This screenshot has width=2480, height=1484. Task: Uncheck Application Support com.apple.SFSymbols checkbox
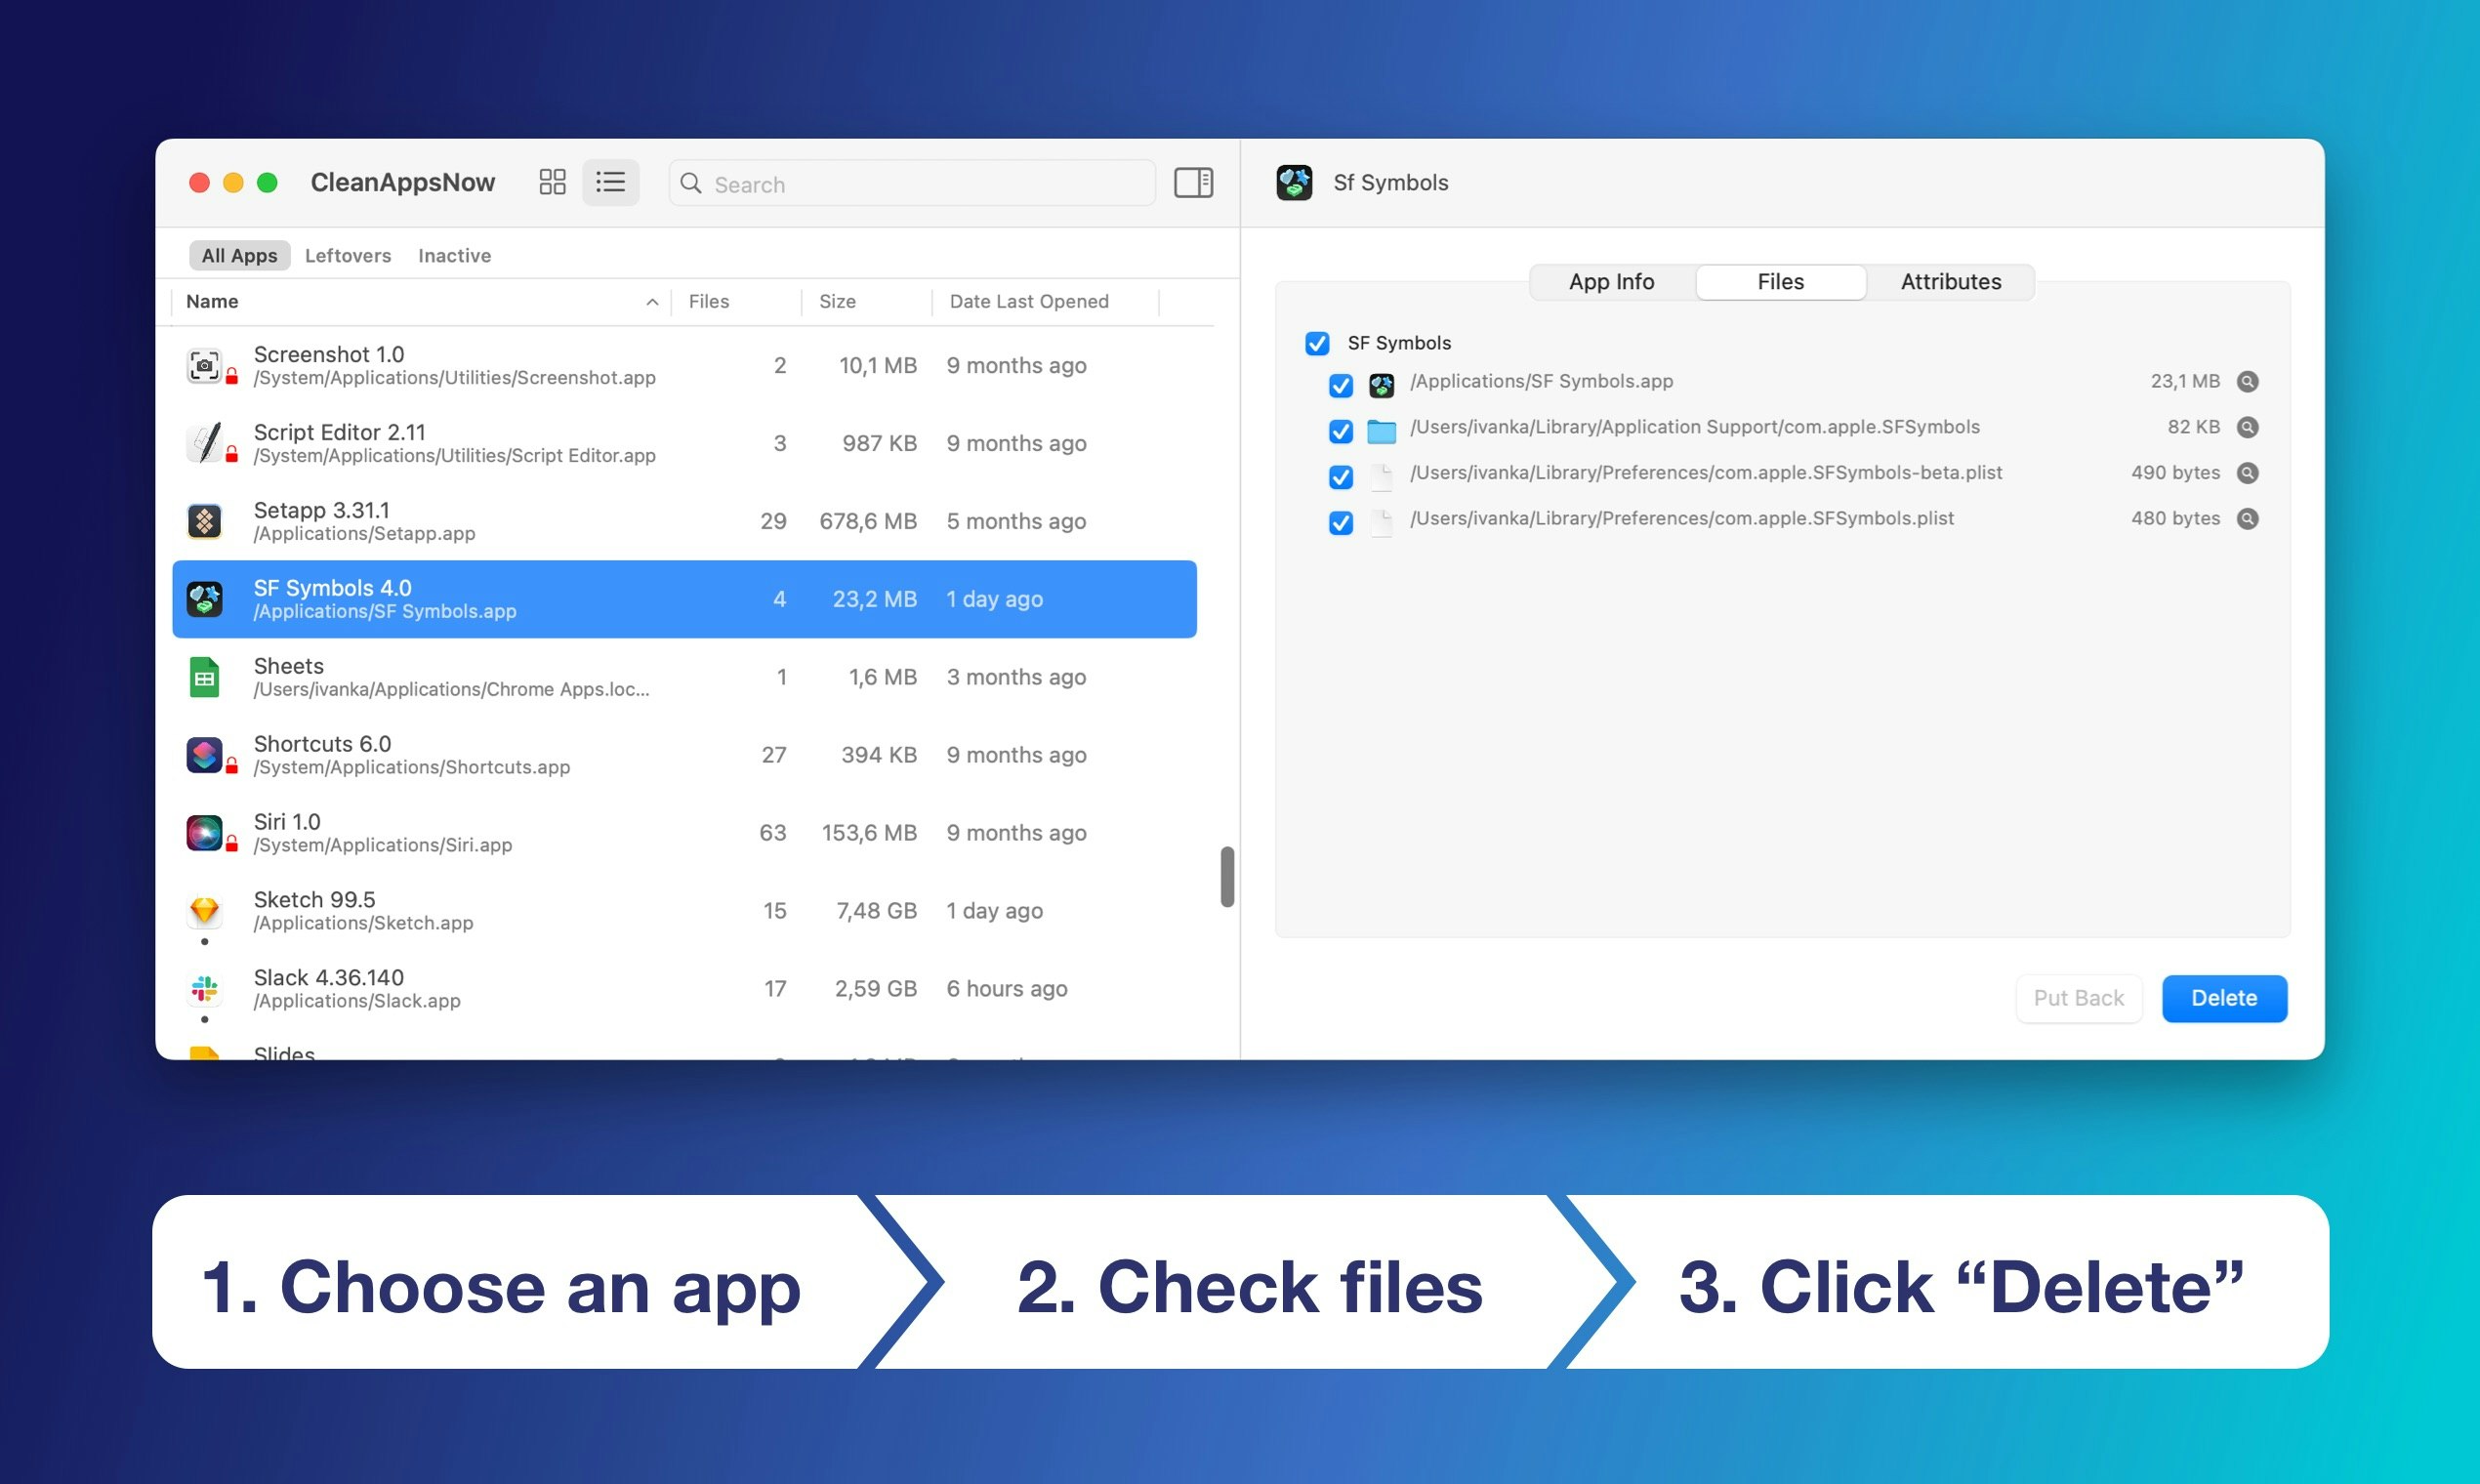pyautogui.click(x=1341, y=431)
